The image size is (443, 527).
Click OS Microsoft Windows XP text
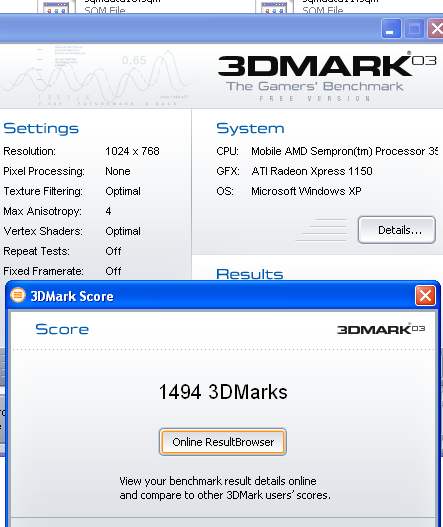coord(306,191)
